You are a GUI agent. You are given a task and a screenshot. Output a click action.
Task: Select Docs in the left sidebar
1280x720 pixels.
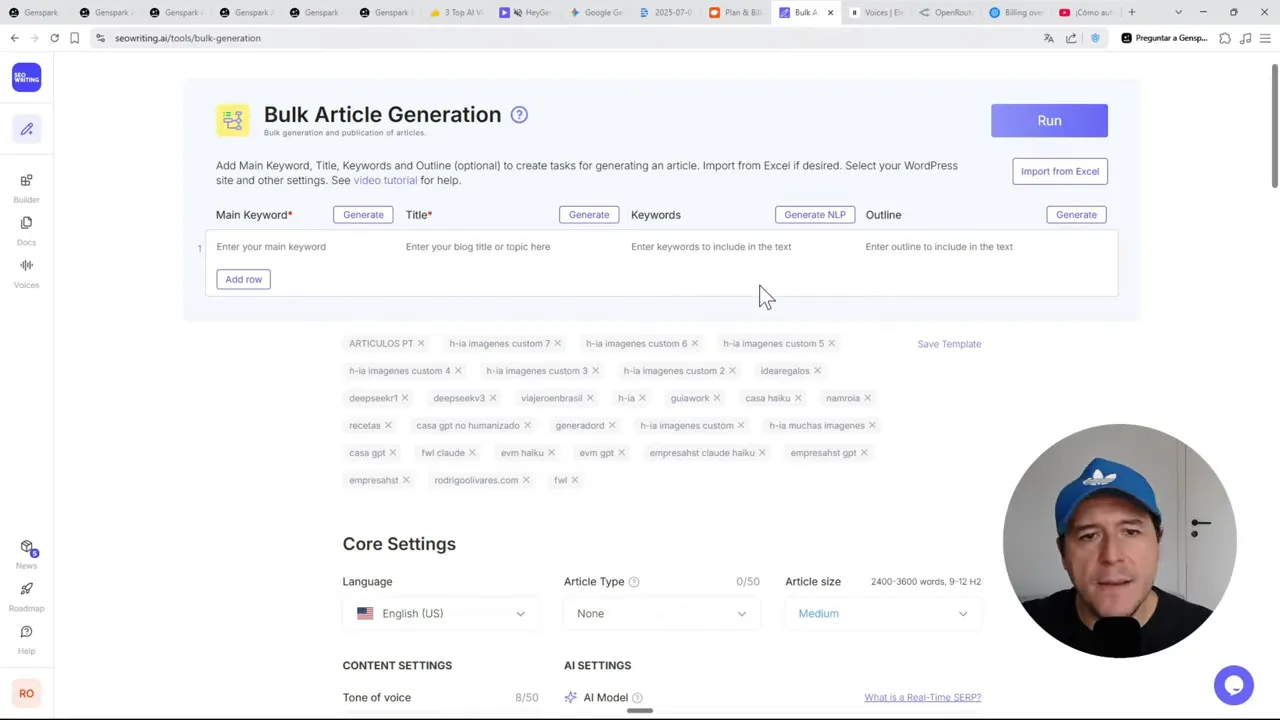[26, 231]
